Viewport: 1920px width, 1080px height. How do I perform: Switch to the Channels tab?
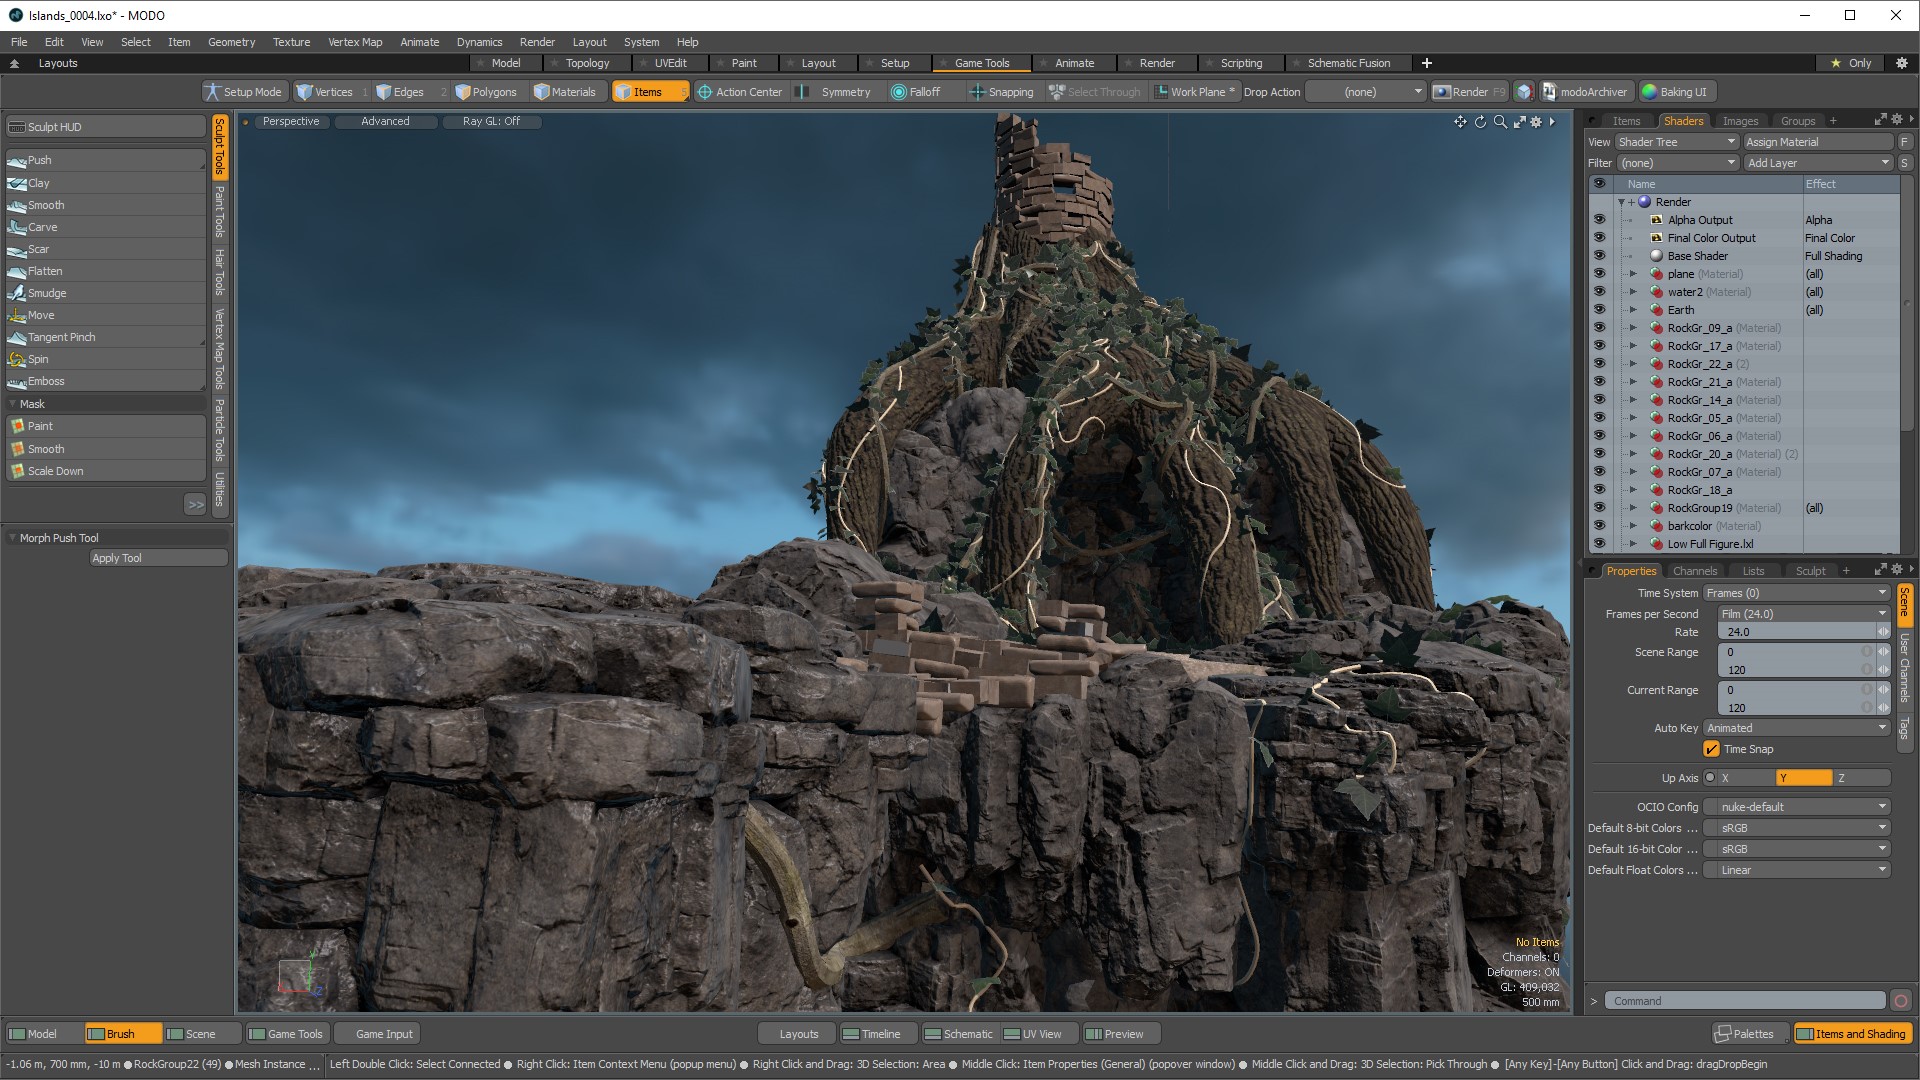point(1695,571)
